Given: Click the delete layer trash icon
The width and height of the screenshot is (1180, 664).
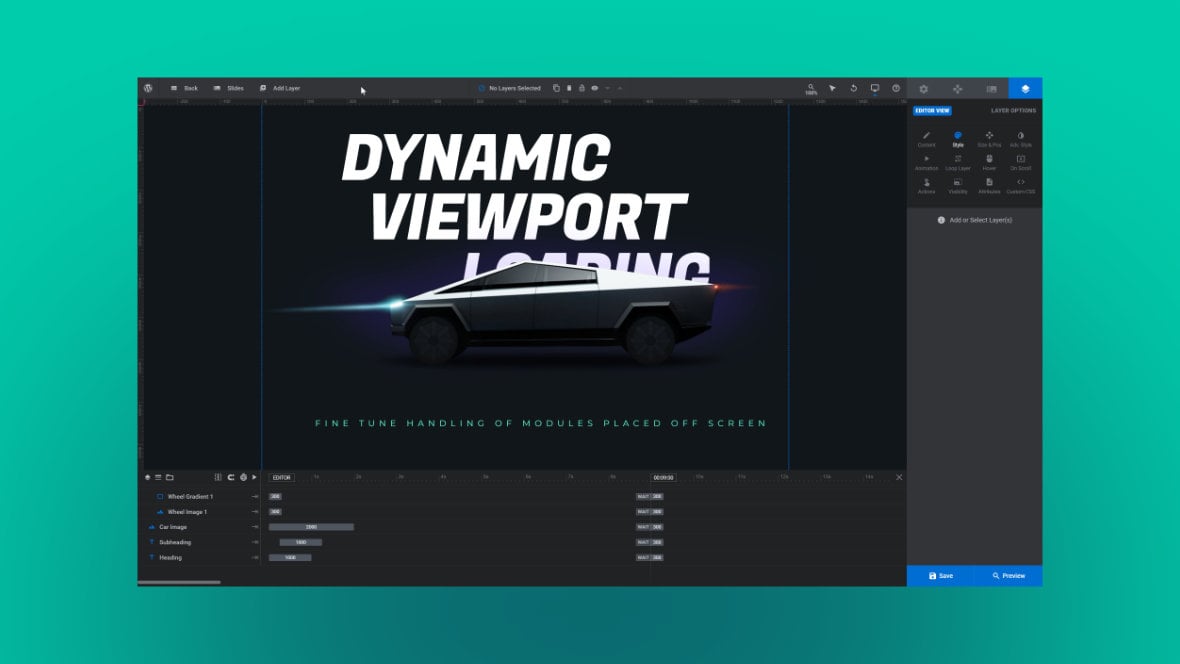Looking at the screenshot, I should pos(569,88).
